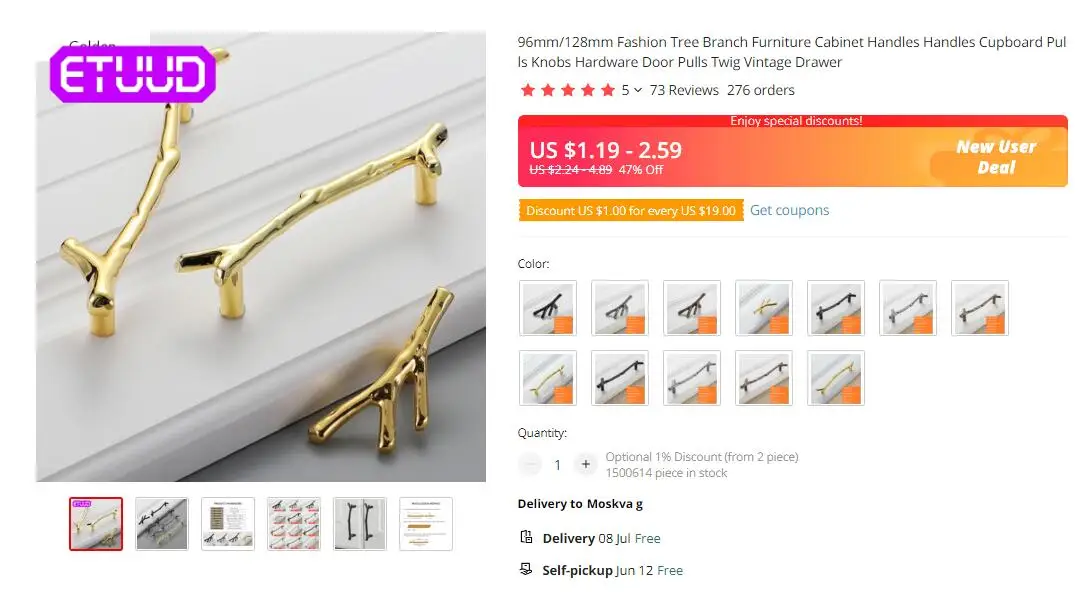This screenshot has width=1081, height=596.
Task: Show the black and grey handles thumbnail
Action: (162, 524)
